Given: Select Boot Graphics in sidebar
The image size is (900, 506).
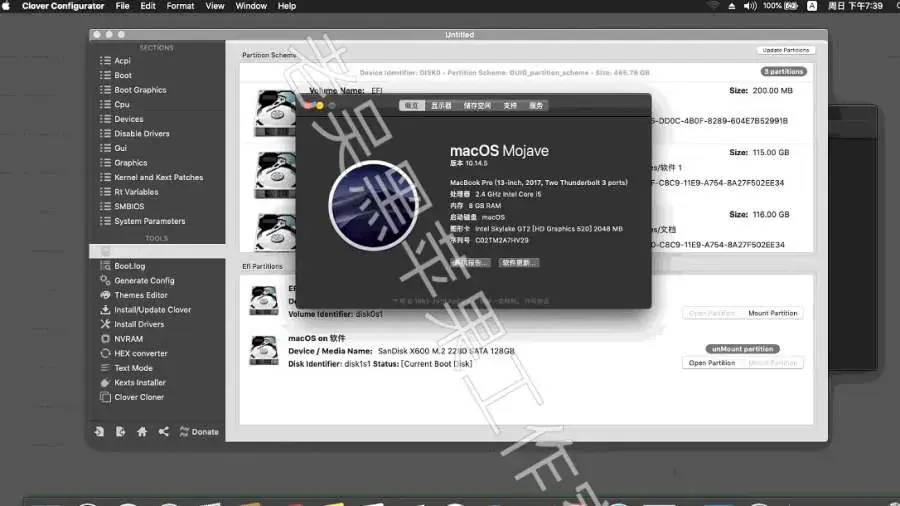Looking at the screenshot, I should tap(139, 90).
